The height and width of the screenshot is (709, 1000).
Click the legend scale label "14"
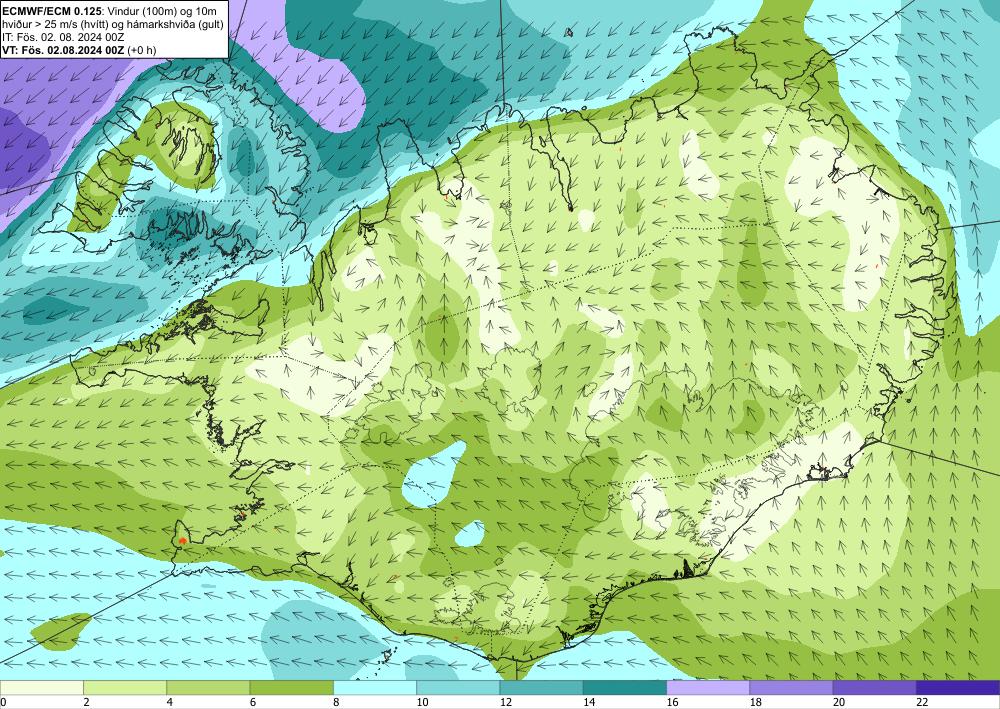589,703
